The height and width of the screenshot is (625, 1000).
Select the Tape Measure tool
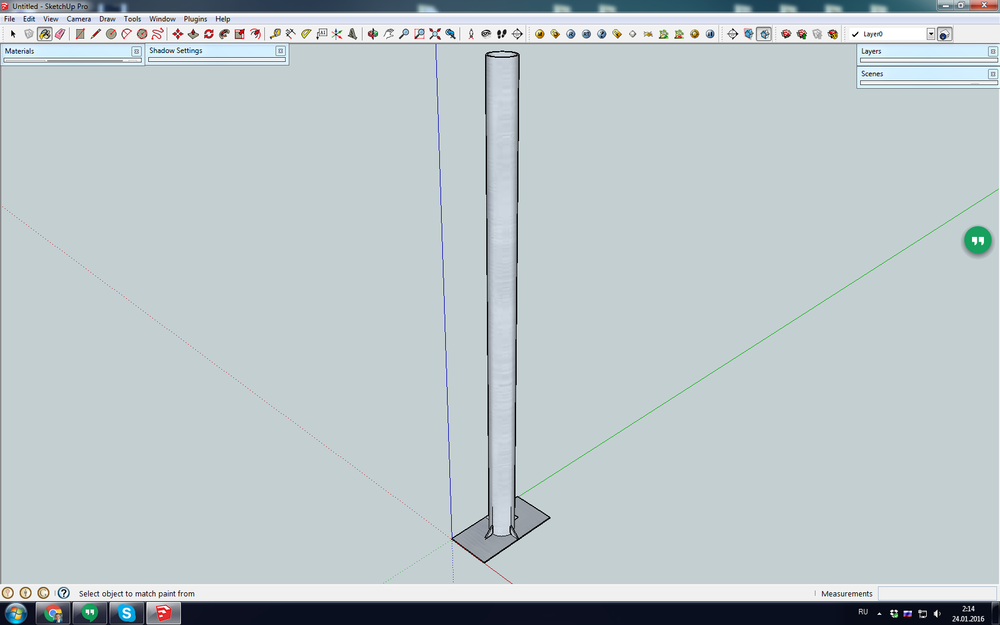point(275,34)
